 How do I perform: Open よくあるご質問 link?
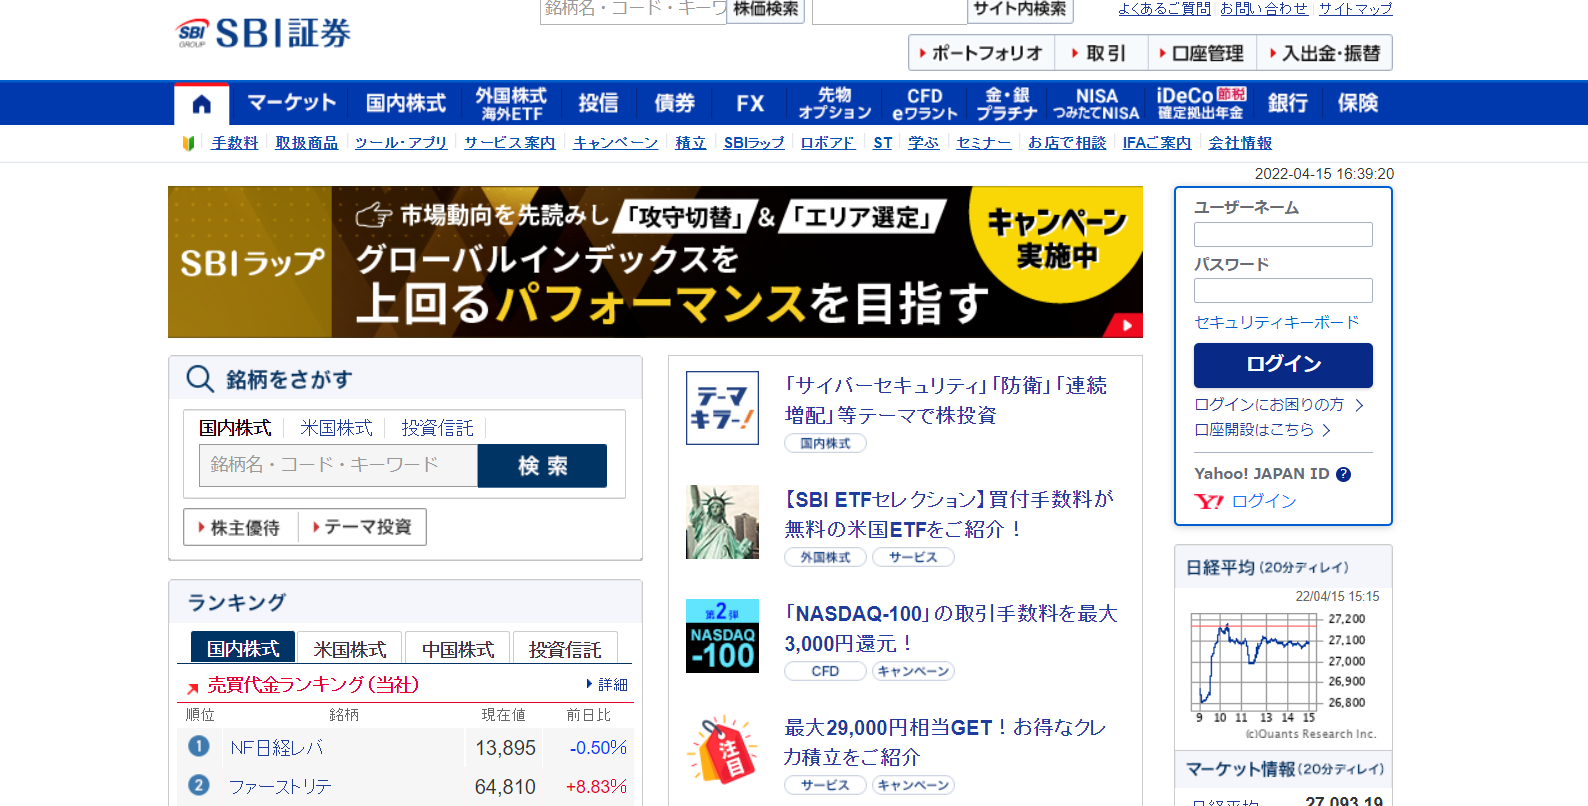click(x=1164, y=9)
